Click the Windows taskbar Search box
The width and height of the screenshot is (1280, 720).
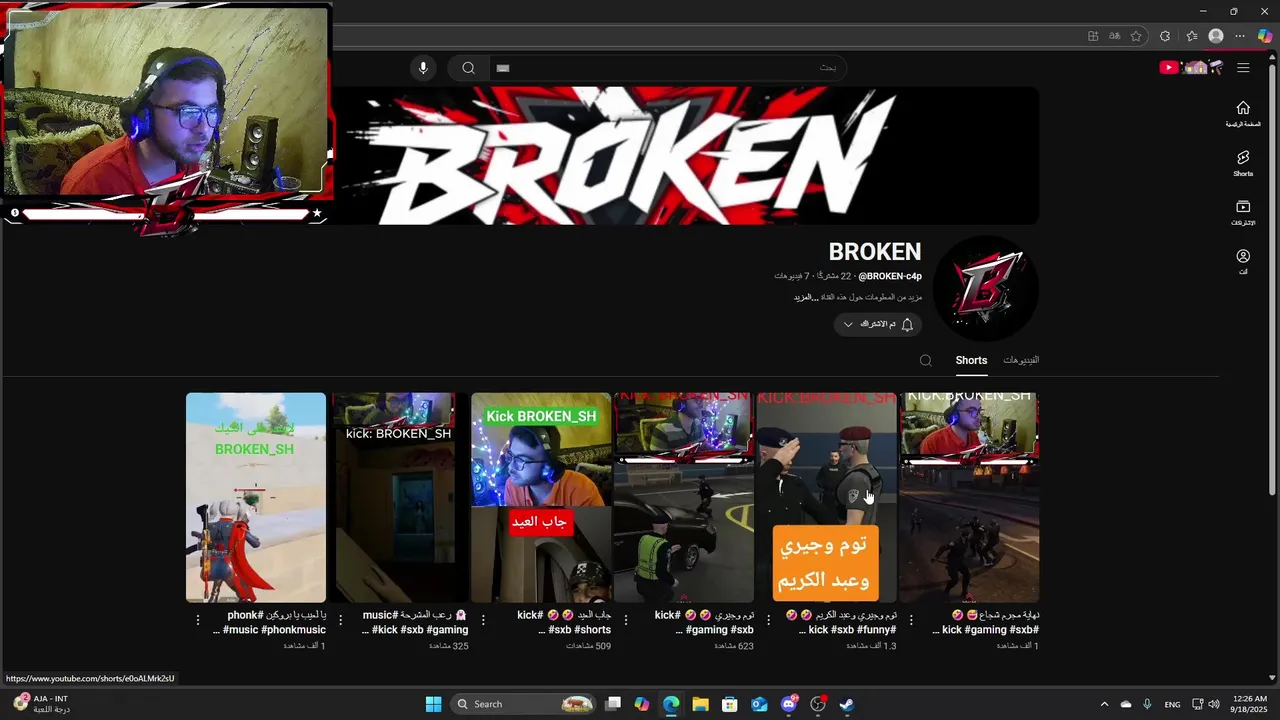pyautogui.click(x=523, y=704)
